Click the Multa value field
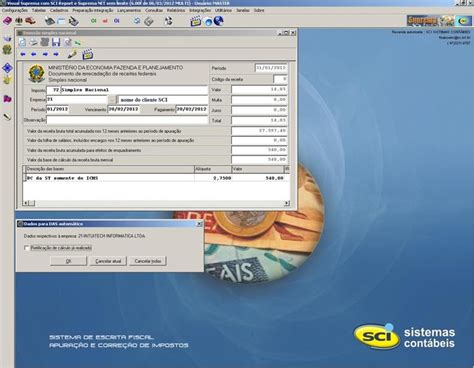The width and height of the screenshot is (474, 368). coord(259,100)
